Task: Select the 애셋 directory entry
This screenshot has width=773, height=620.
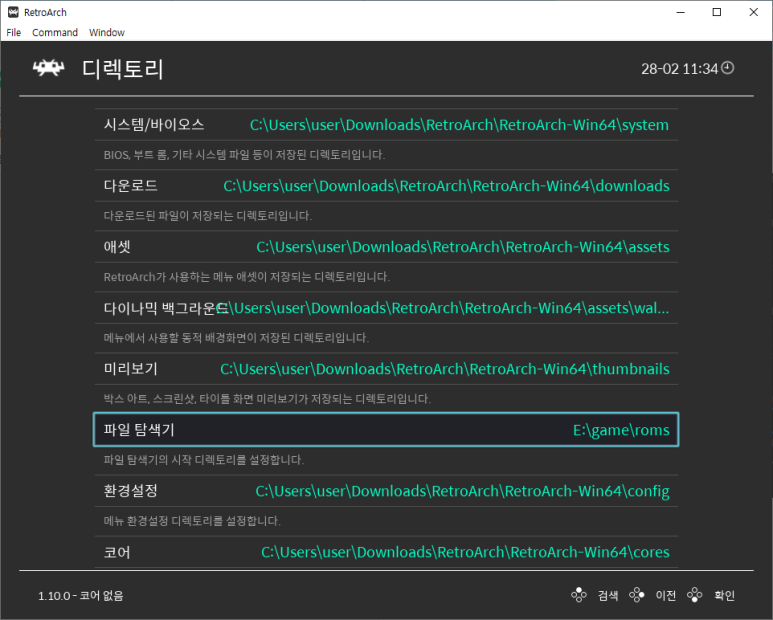Action: (x=386, y=247)
